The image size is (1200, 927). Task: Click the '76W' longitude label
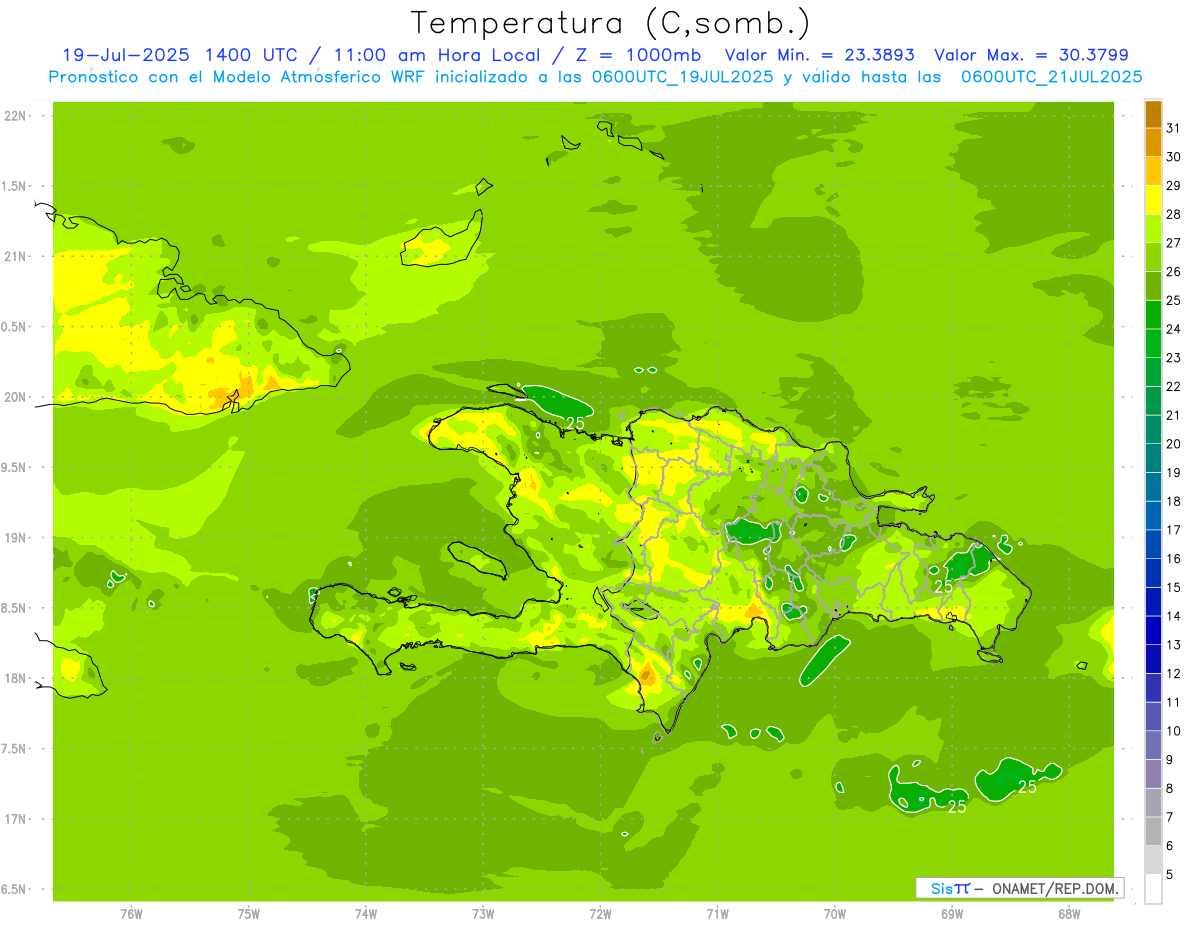[x=131, y=914]
